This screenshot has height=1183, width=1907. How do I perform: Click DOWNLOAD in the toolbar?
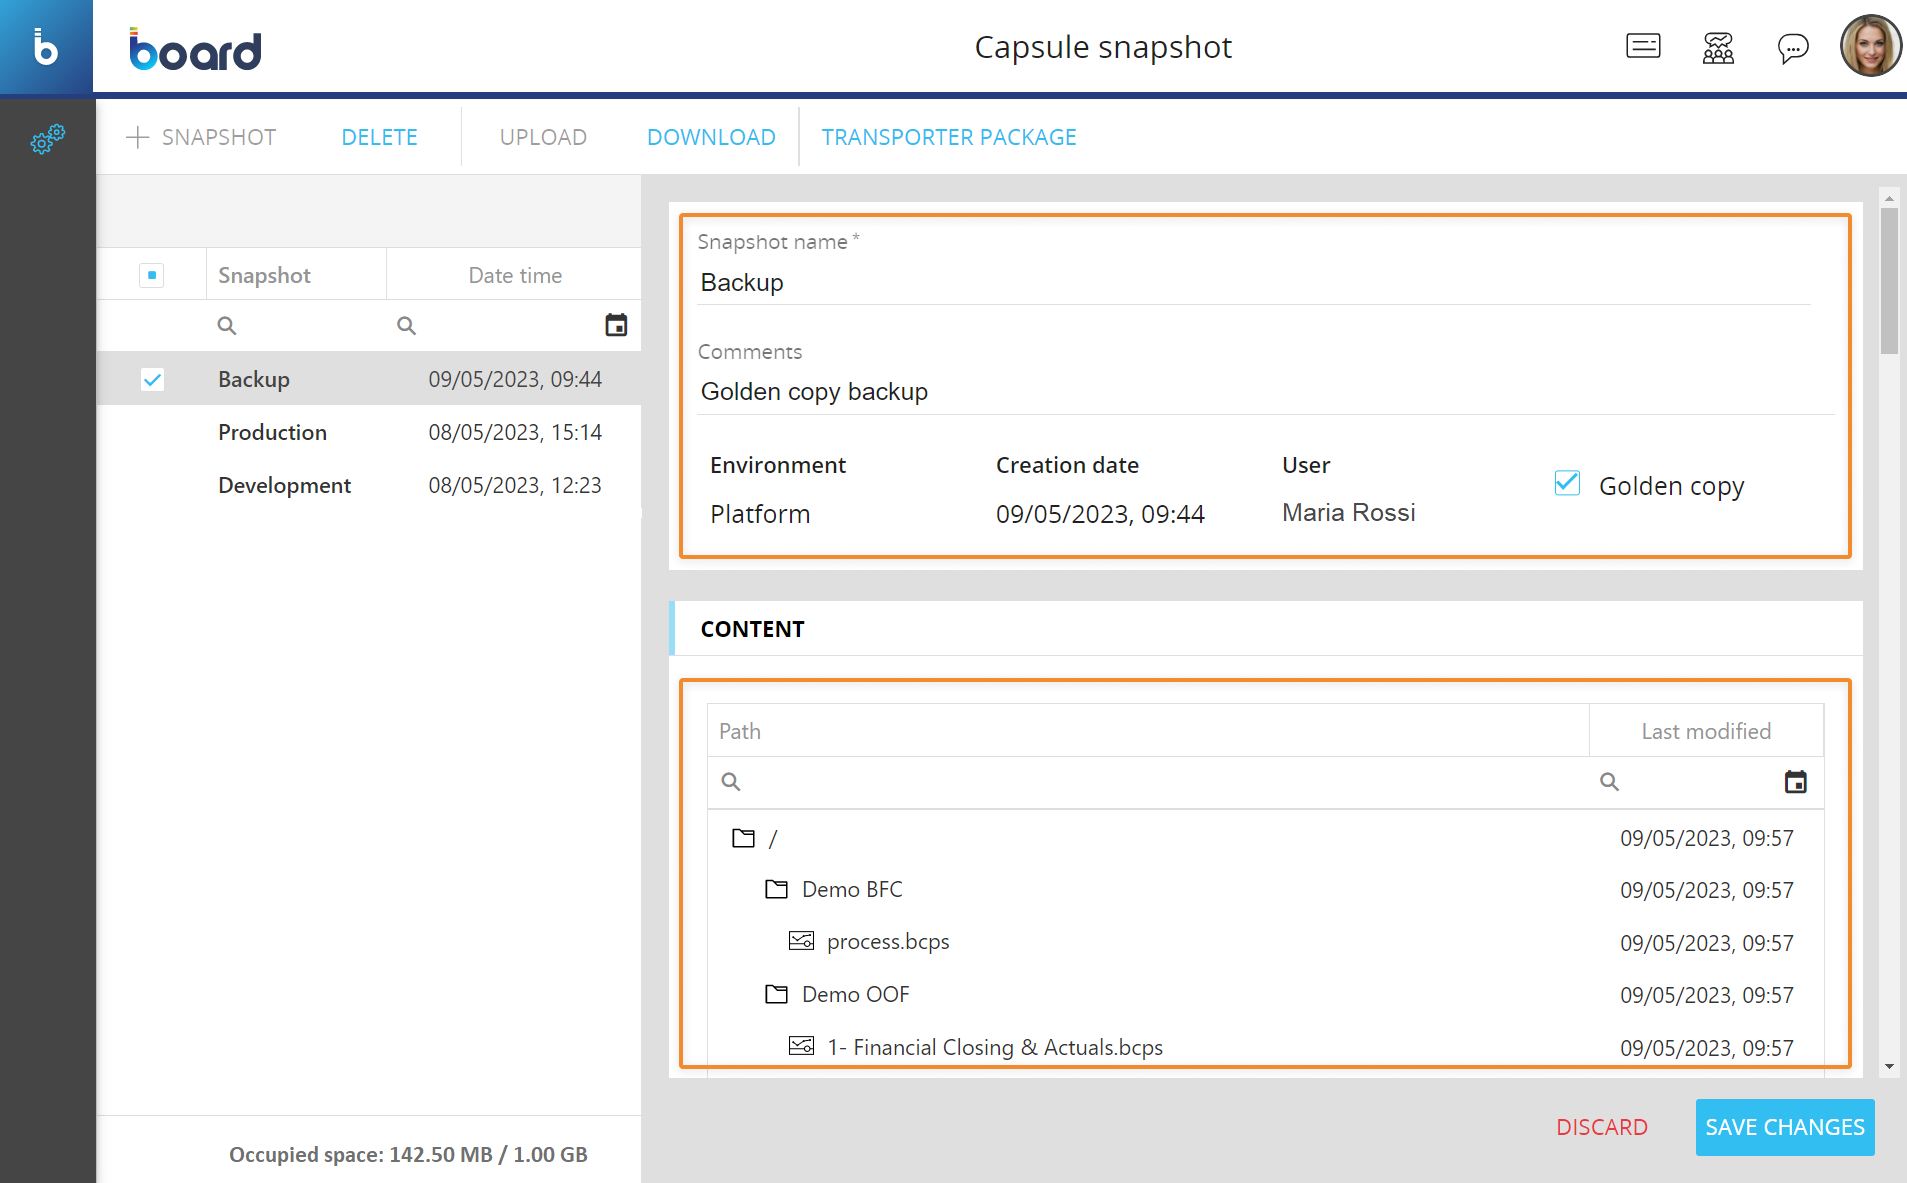coord(711,137)
